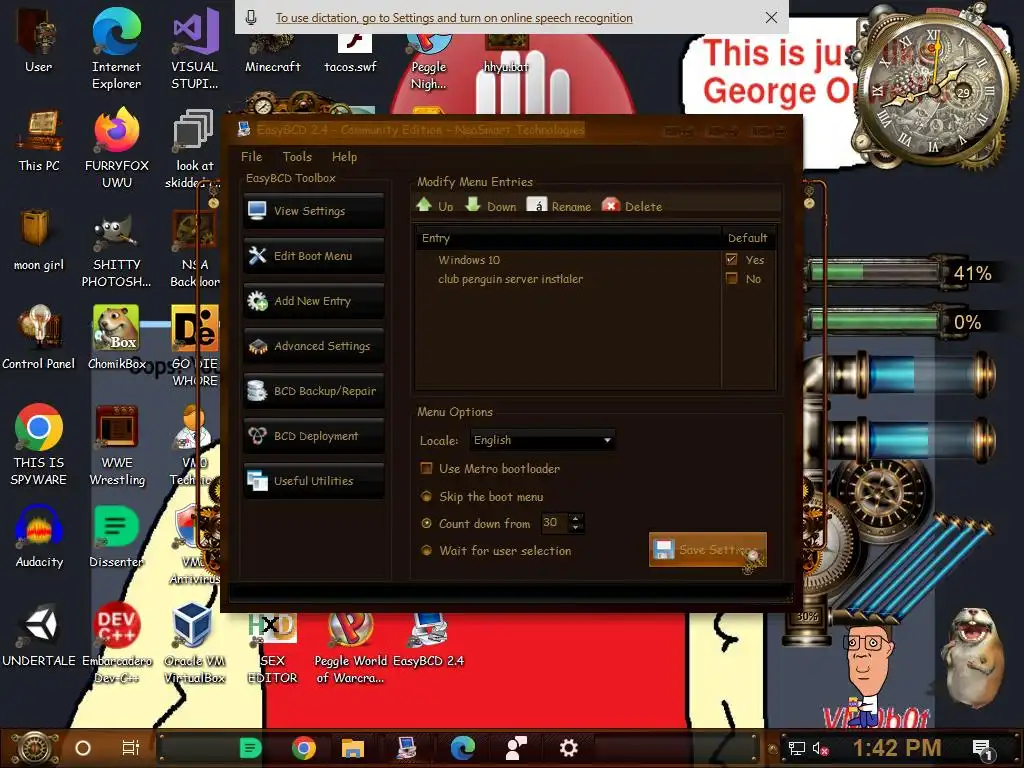Open the User desktop icon
1024x768 pixels.
click(39, 39)
